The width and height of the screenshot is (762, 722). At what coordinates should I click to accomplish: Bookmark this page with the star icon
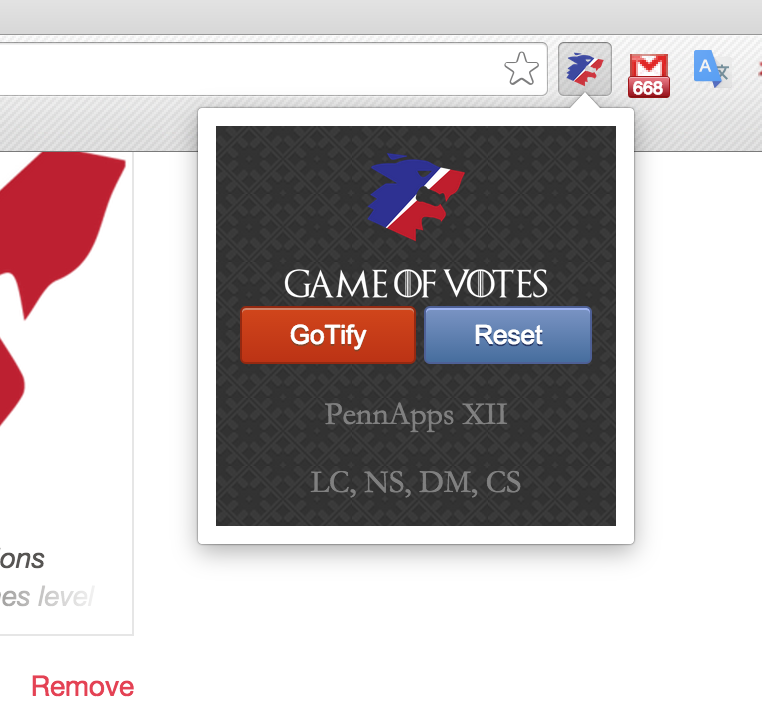pyautogui.click(x=521, y=69)
